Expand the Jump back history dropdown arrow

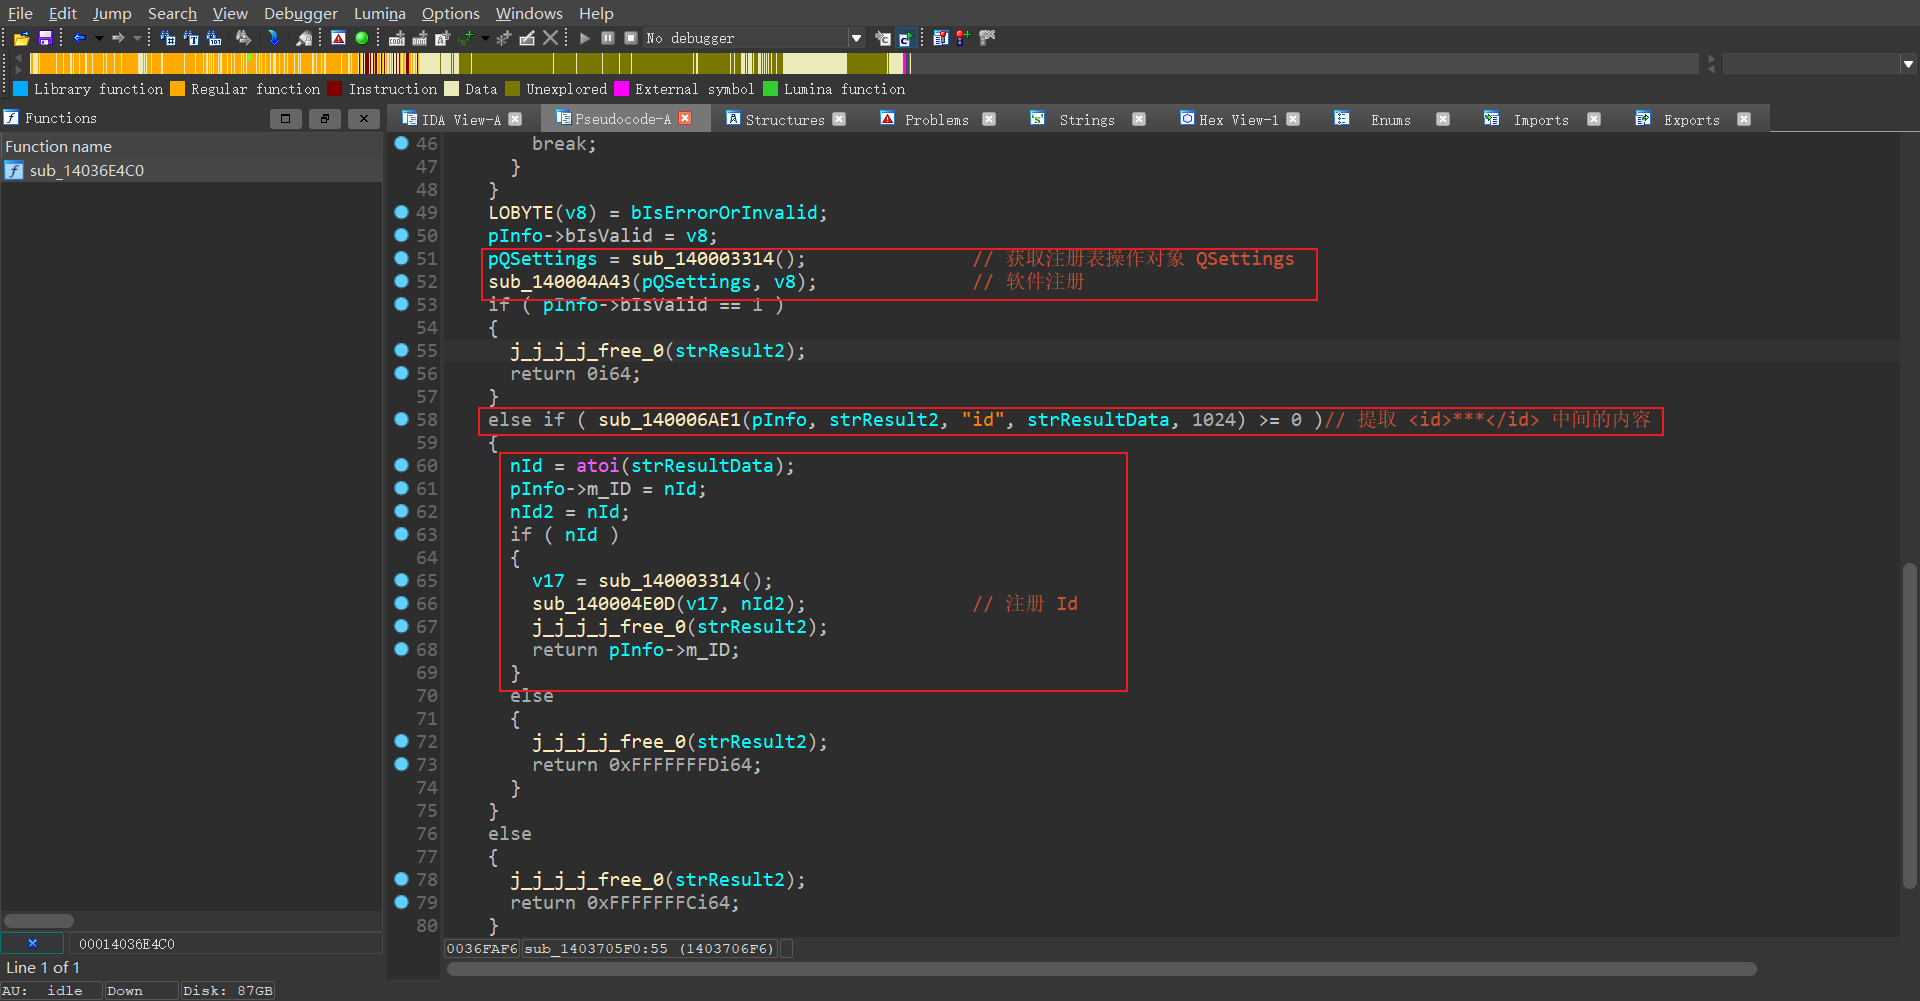point(98,38)
